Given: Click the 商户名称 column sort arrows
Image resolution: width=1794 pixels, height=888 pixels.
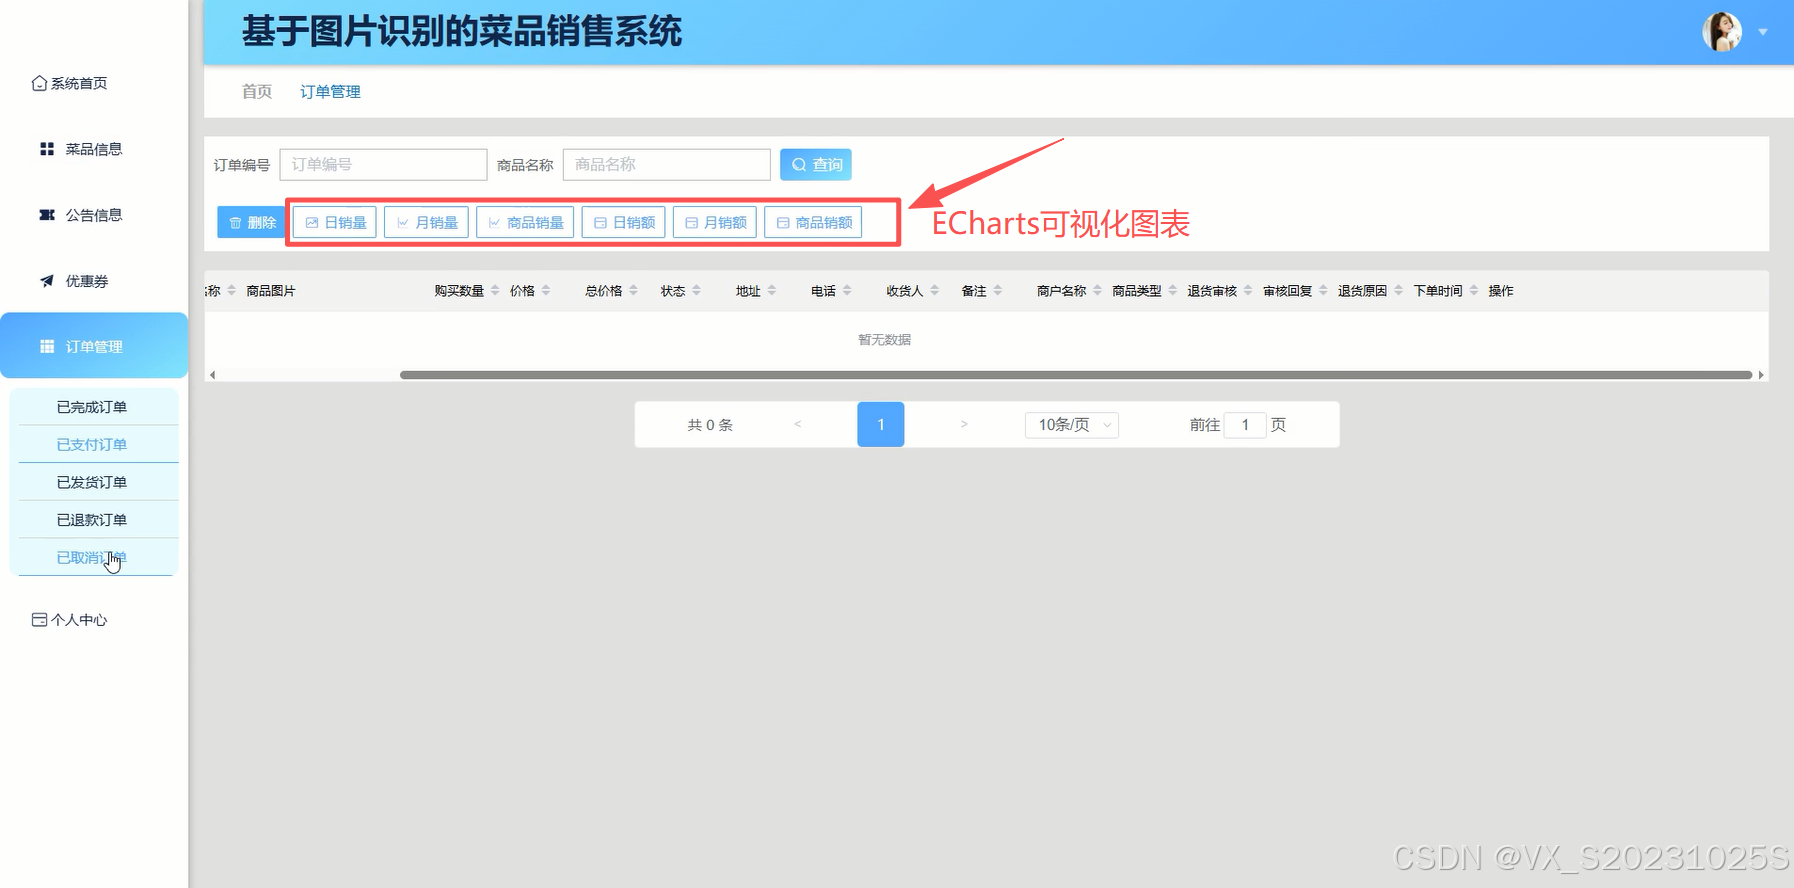Looking at the screenshot, I should (x=1097, y=291).
